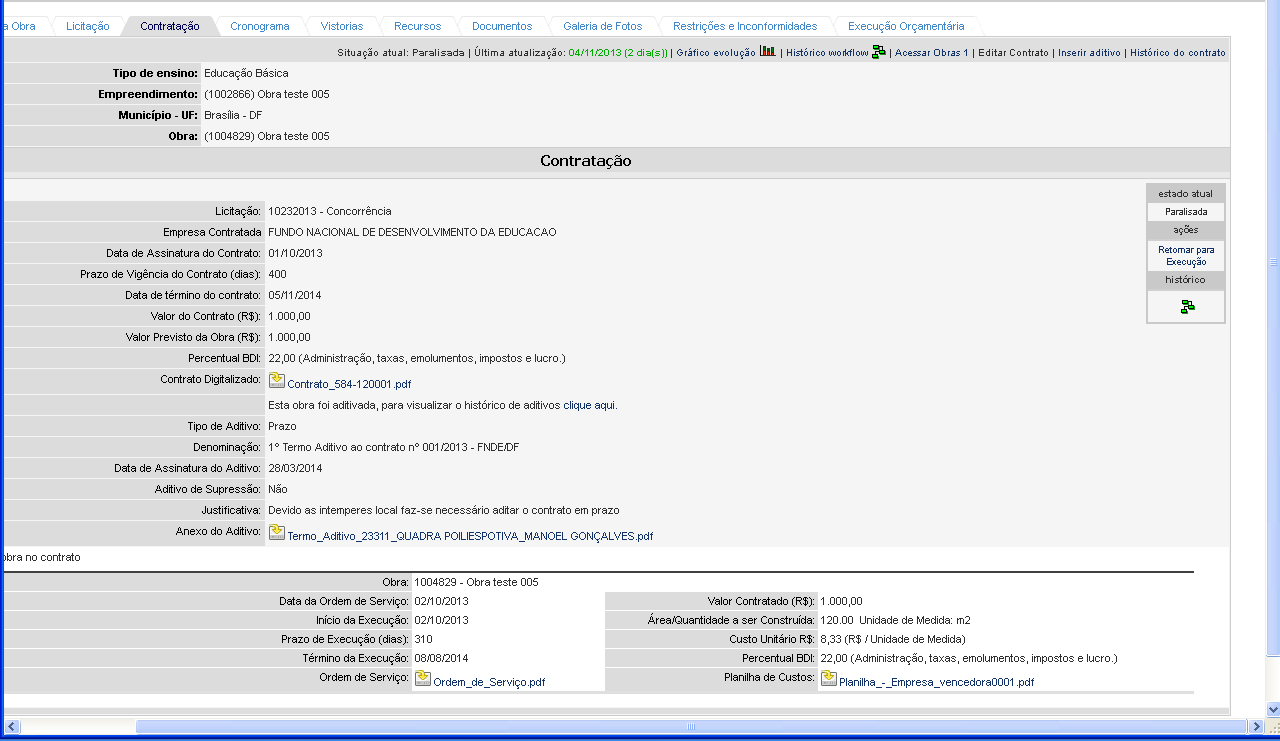Click the horizontal scrollbar thumb
Image resolution: width=1280 pixels, height=741 pixels.
click(x=689, y=726)
